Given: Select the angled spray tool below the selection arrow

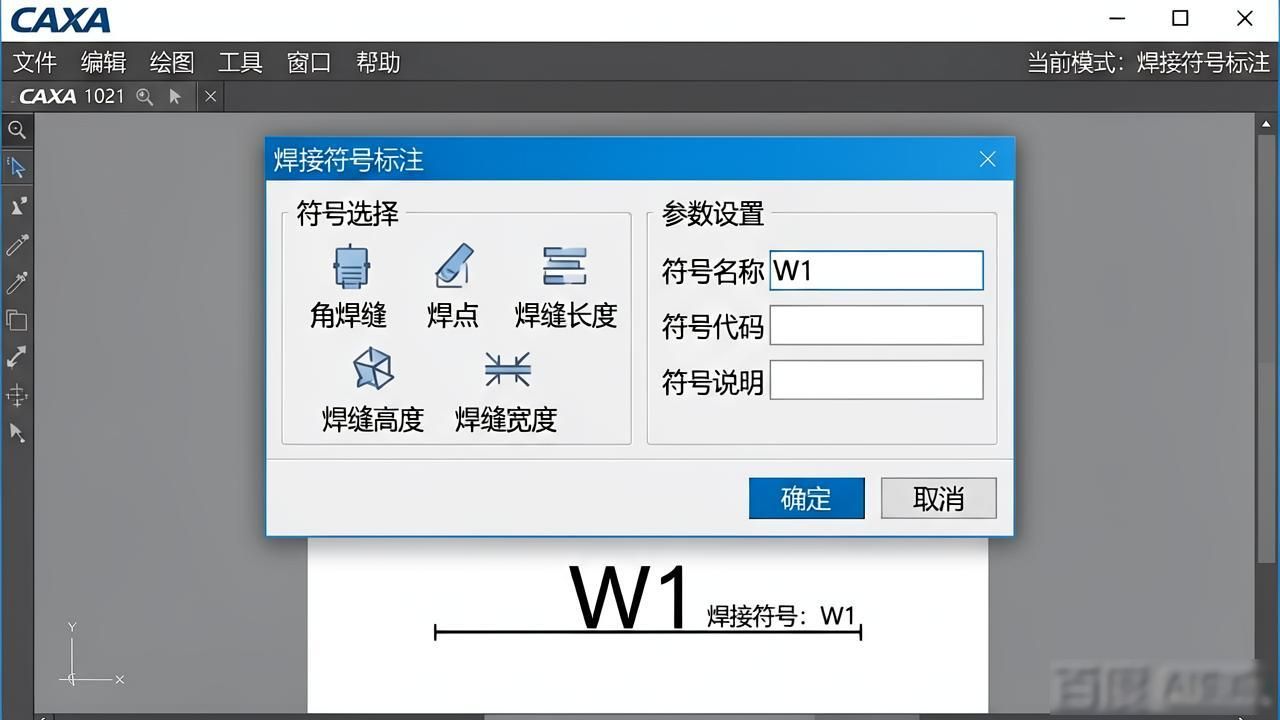Looking at the screenshot, I should (17, 206).
